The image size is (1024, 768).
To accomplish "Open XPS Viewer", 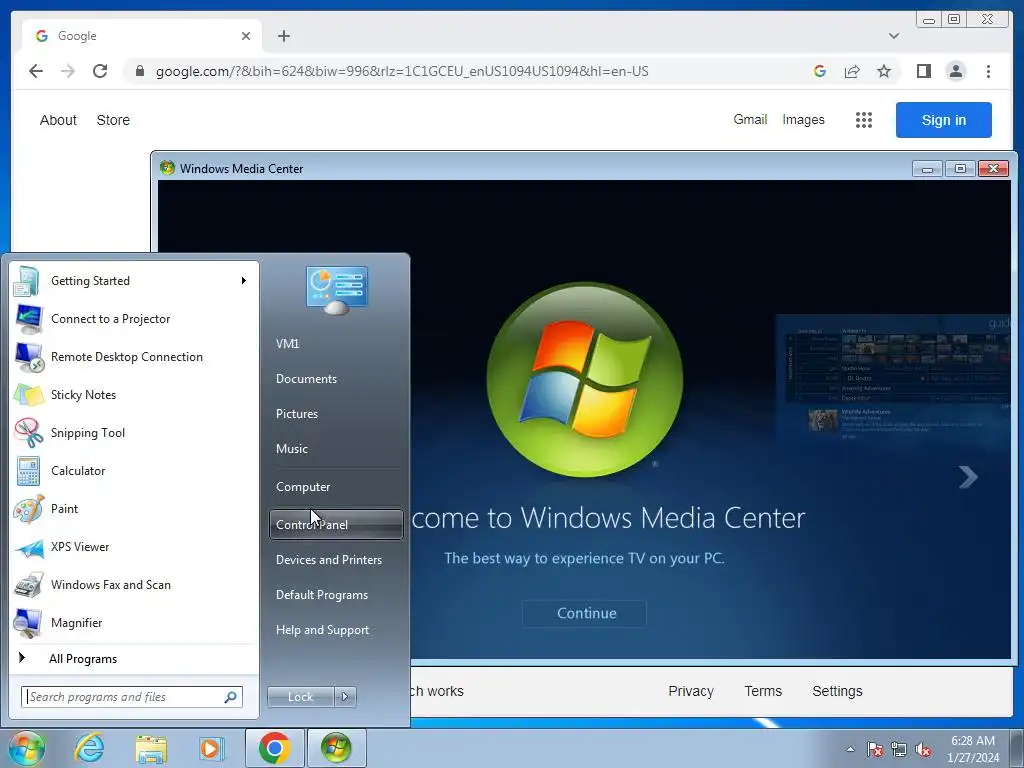I will coord(135,547).
